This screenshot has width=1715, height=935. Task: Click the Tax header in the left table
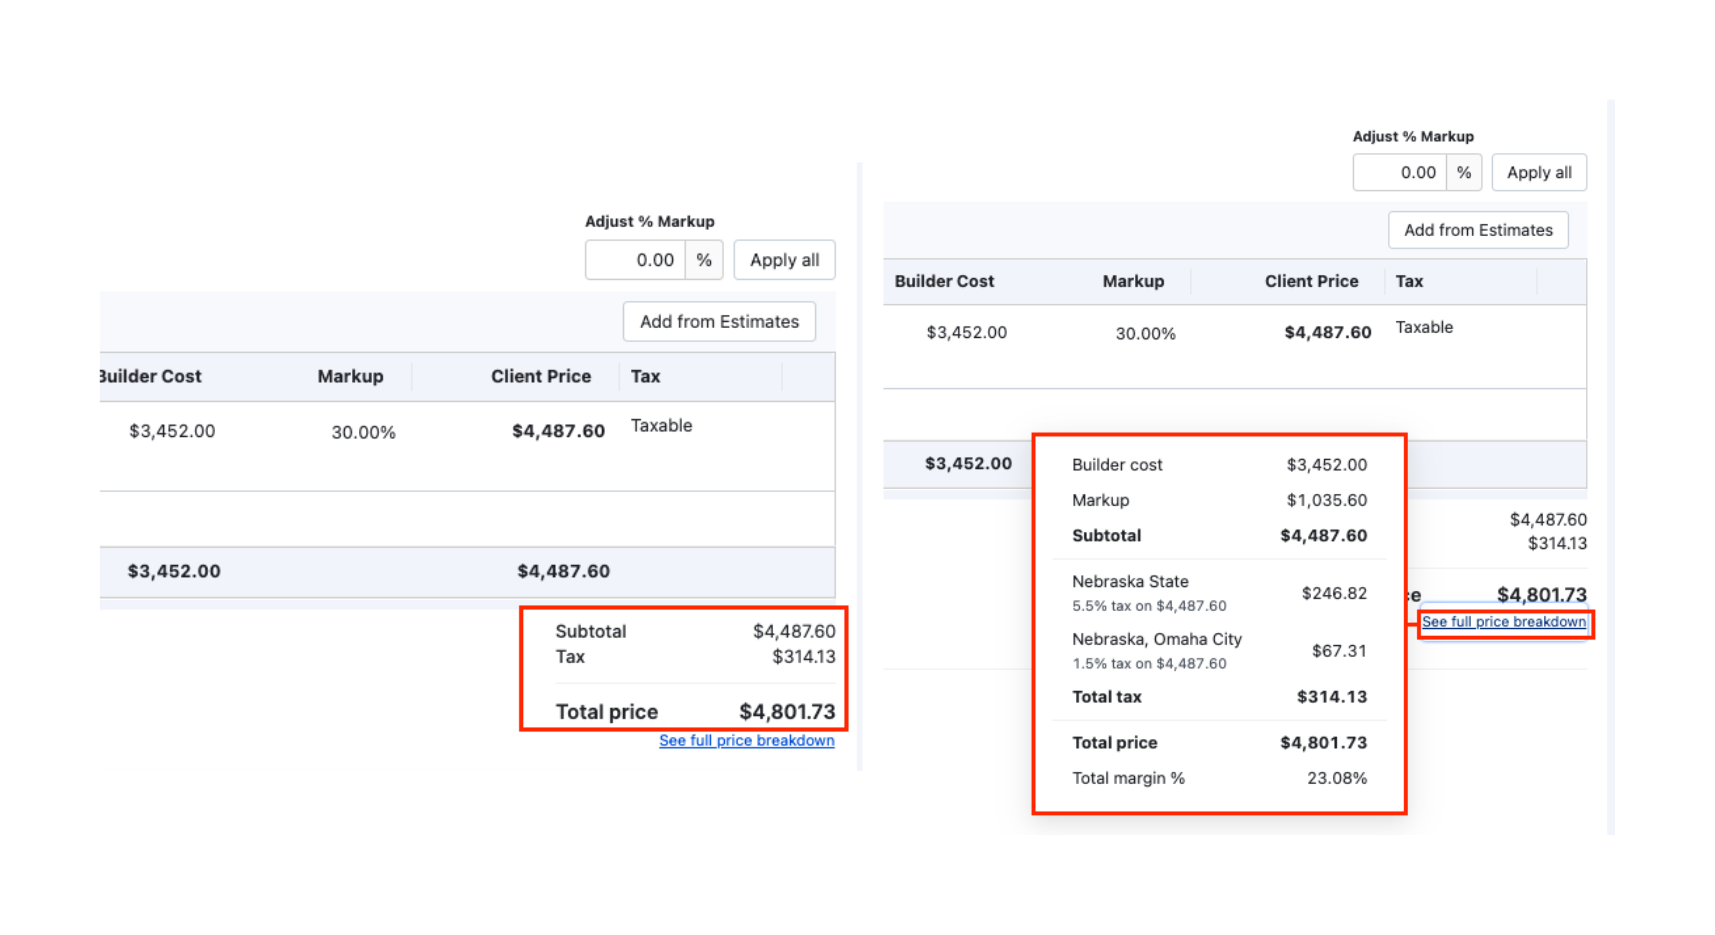(x=645, y=376)
